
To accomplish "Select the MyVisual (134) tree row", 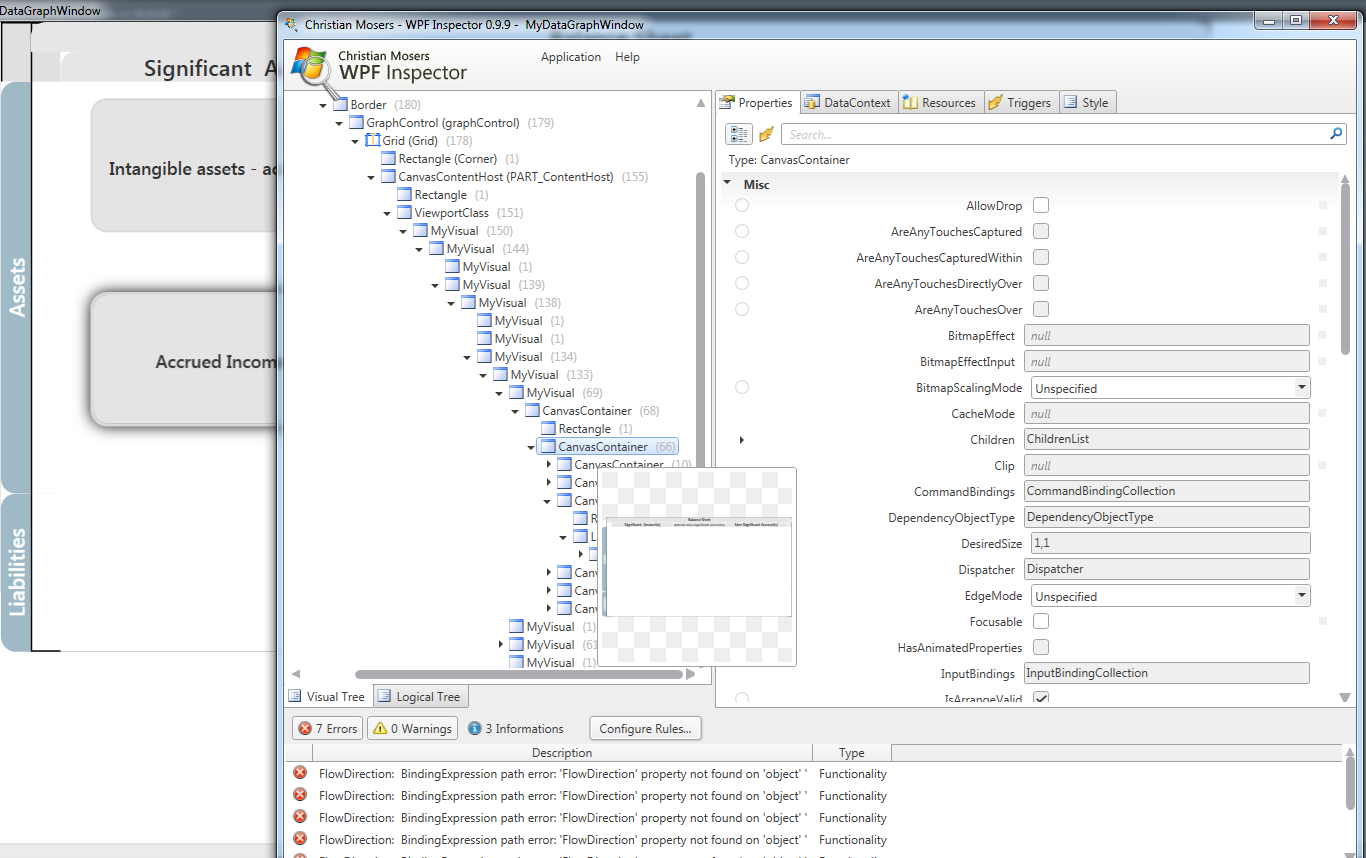I will (528, 357).
